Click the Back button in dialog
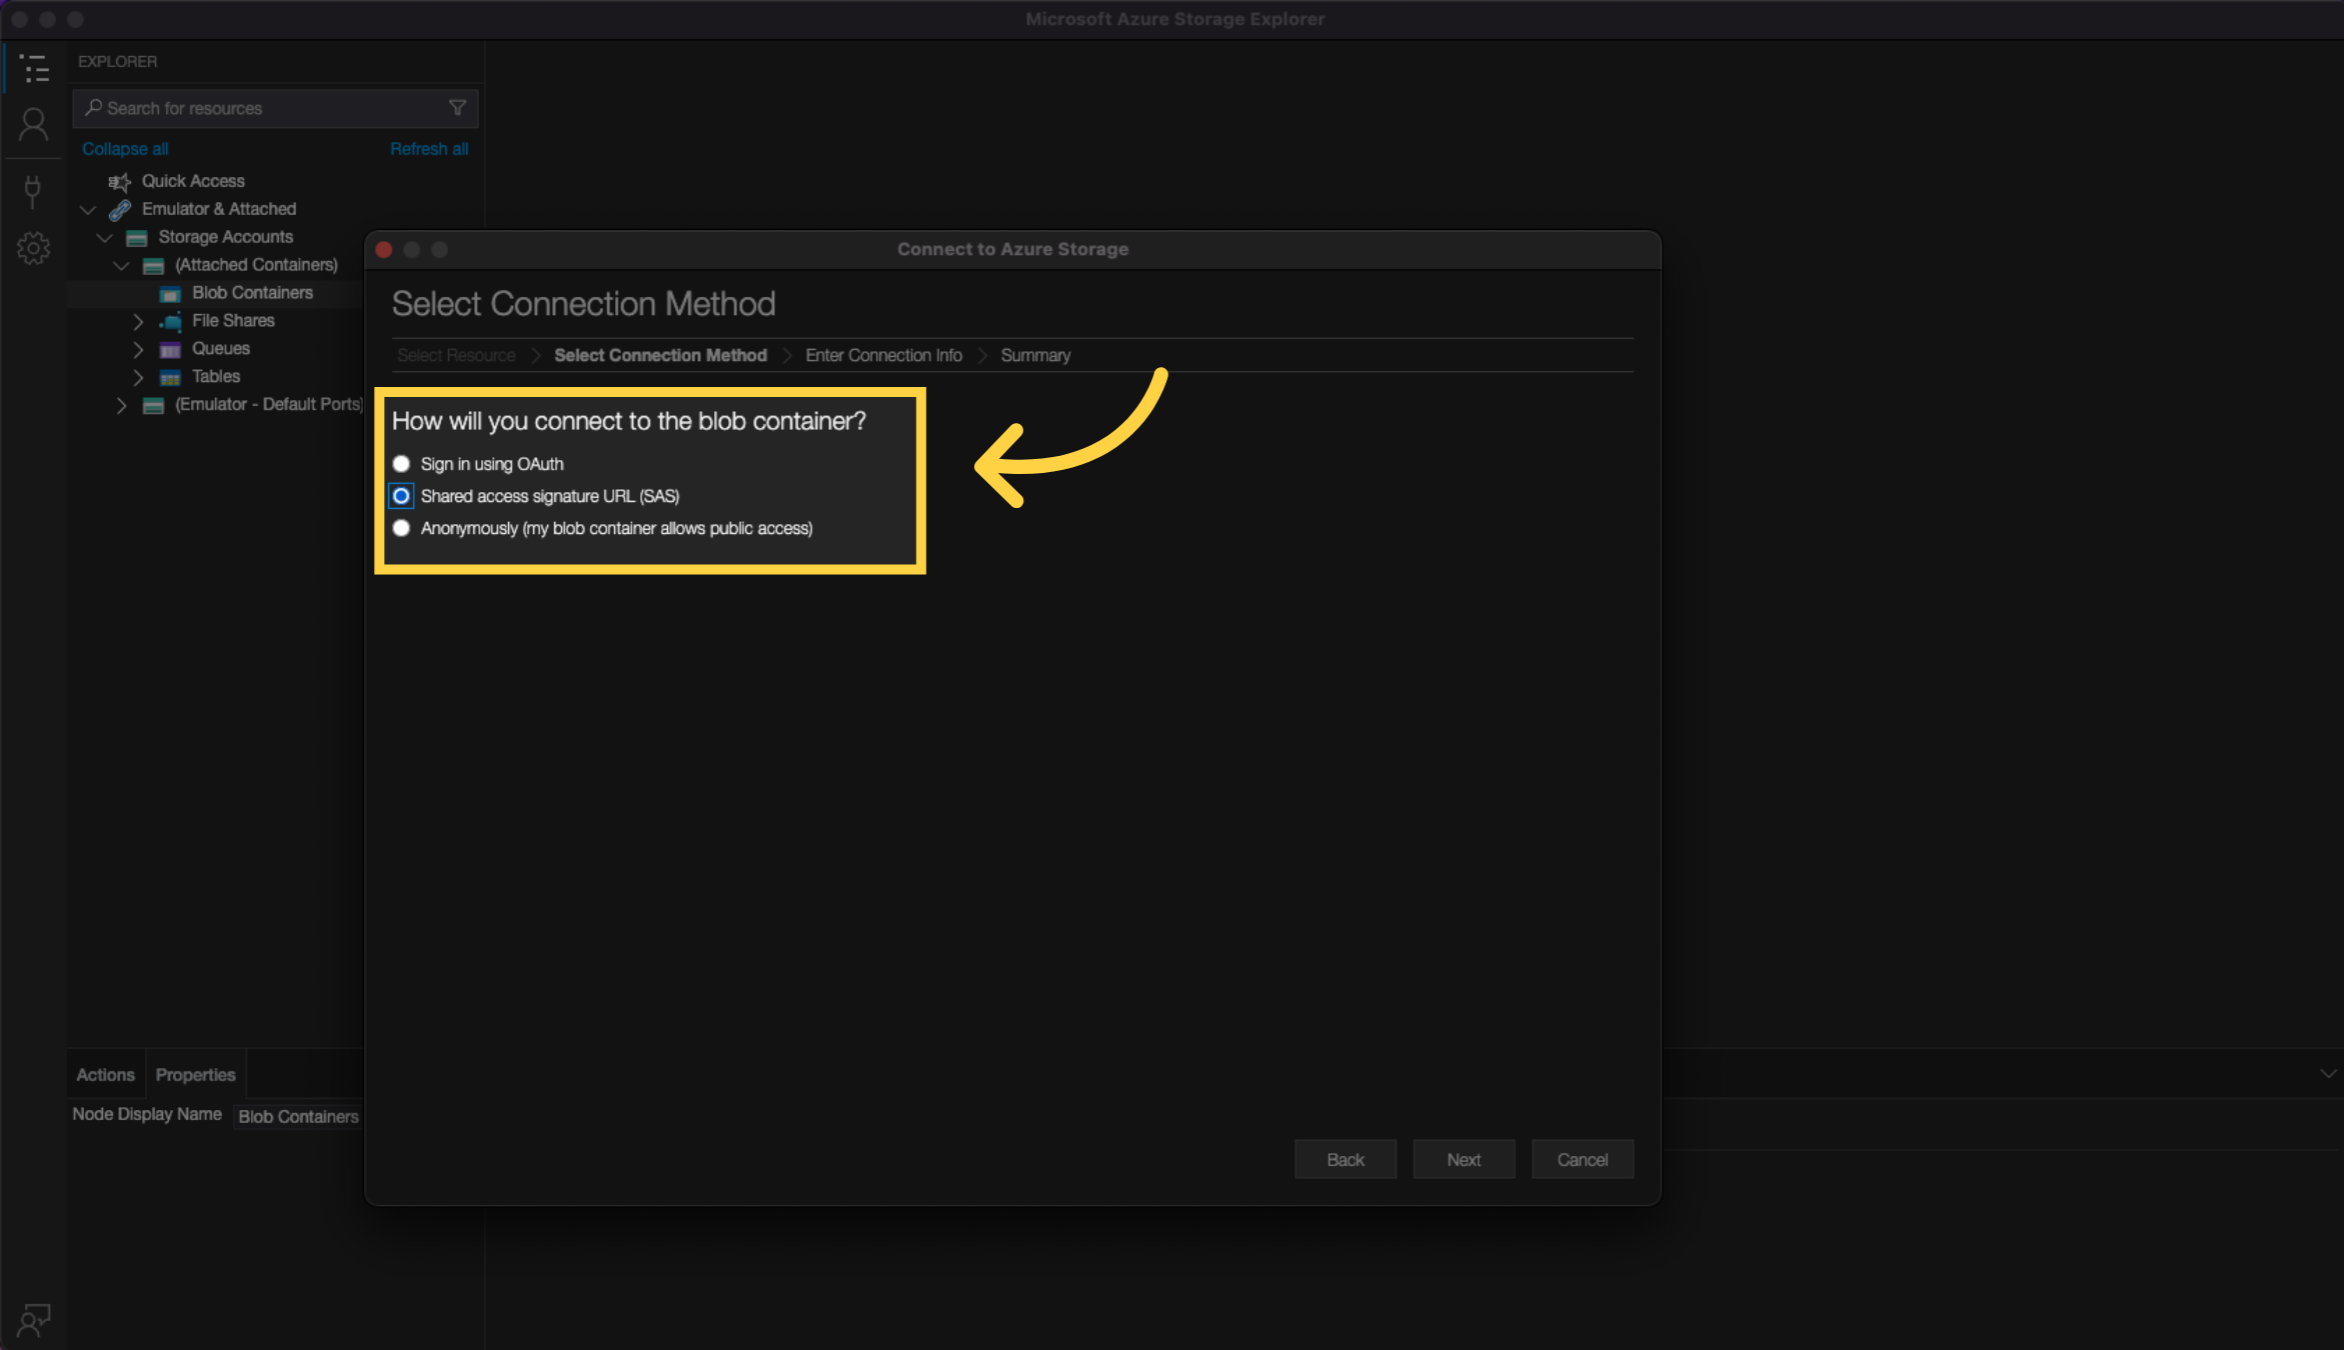2344x1350 pixels. click(x=1345, y=1159)
